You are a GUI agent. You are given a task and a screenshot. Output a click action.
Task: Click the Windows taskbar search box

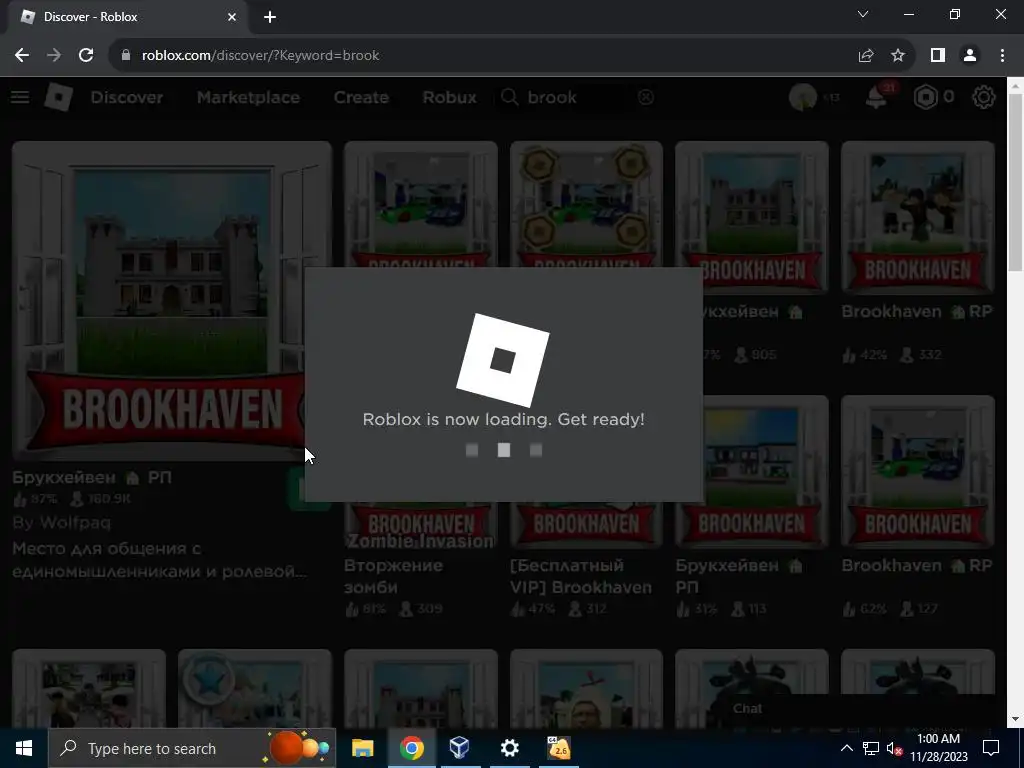point(192,748)
